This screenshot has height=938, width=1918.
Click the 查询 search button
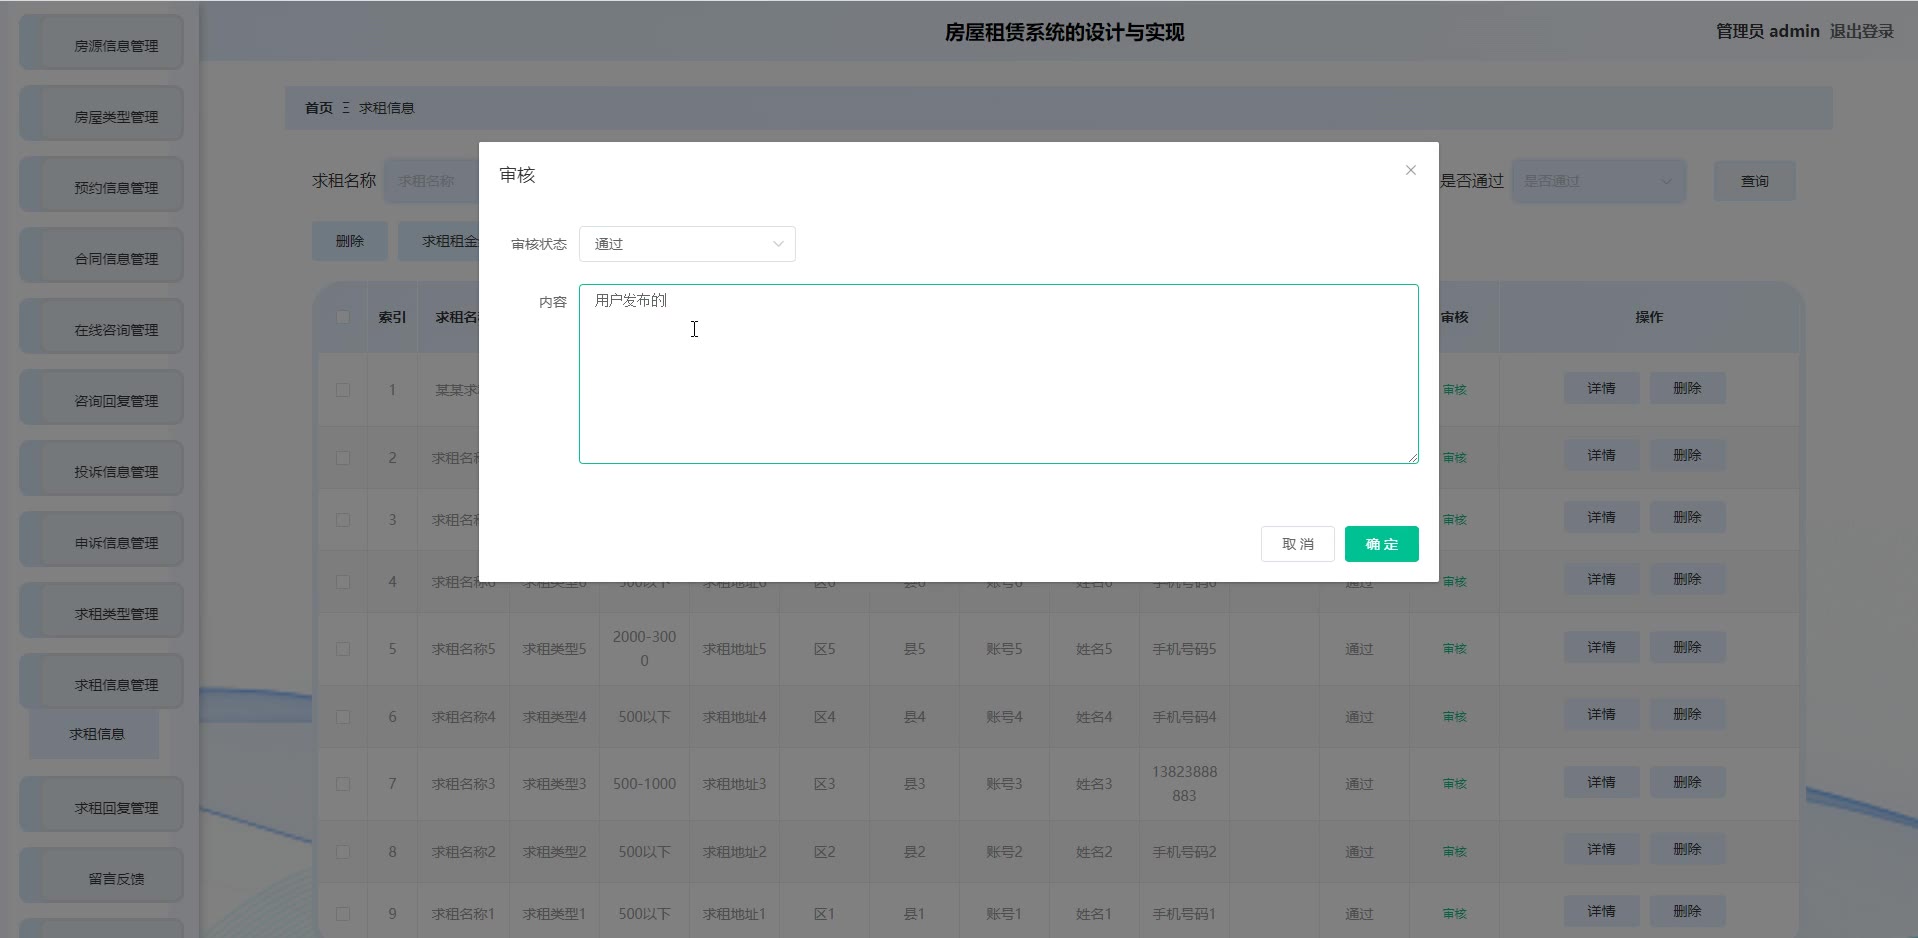pyautogui.click(x=1754, y=181)
